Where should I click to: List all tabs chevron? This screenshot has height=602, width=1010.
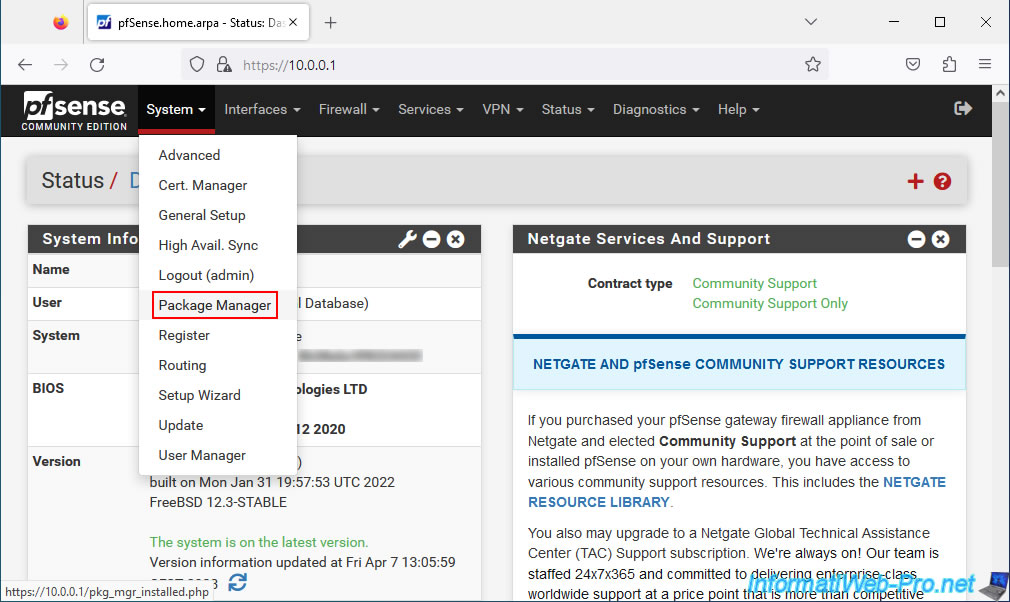coord(811,22)
